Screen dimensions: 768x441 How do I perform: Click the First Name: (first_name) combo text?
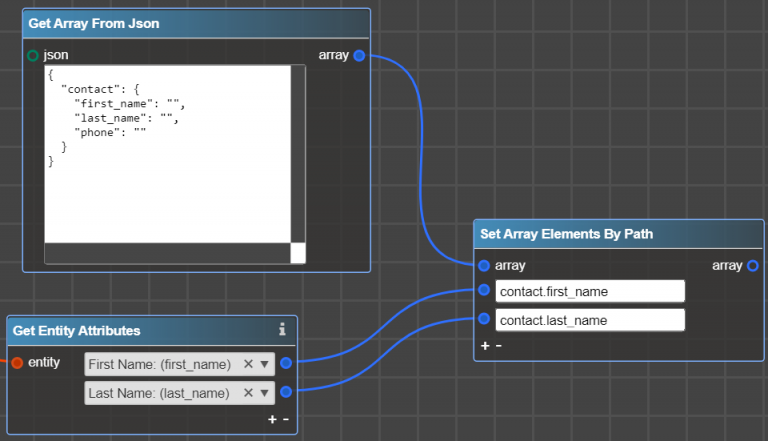160,365
